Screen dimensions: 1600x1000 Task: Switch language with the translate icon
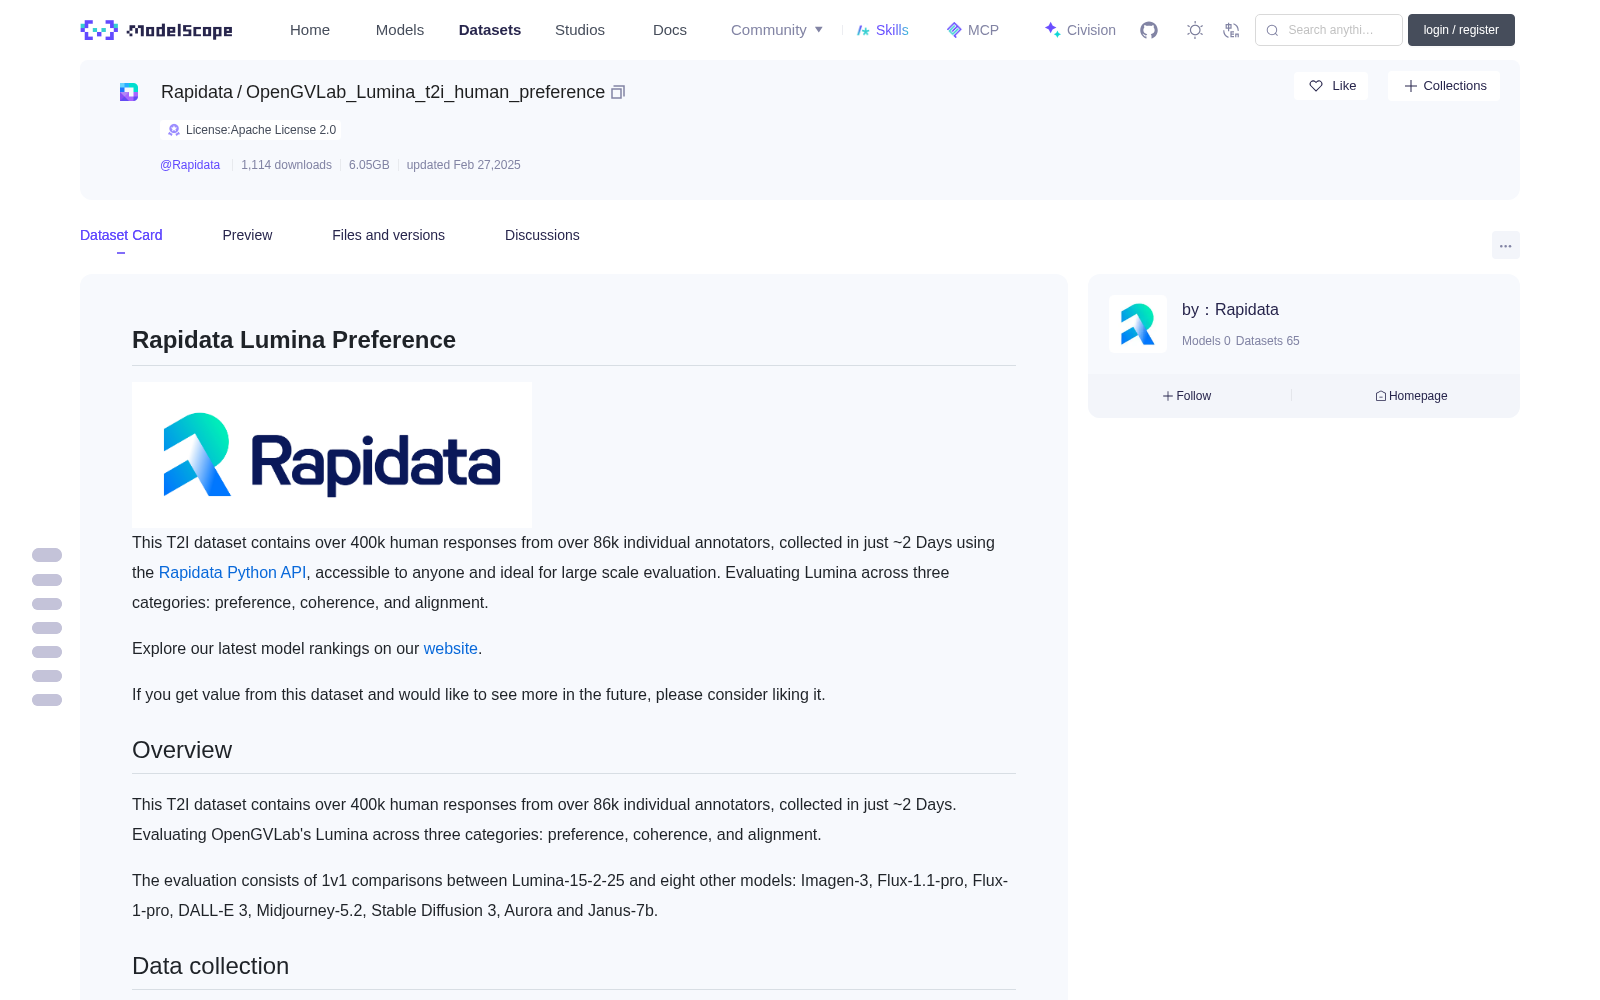[1231, 30]
